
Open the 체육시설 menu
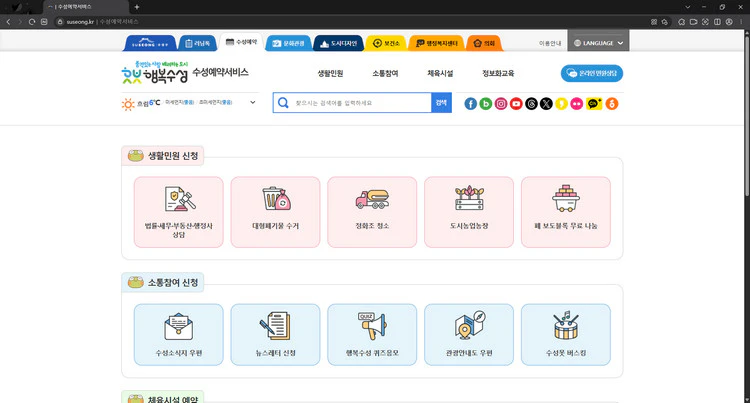click(x=440, y=73)
